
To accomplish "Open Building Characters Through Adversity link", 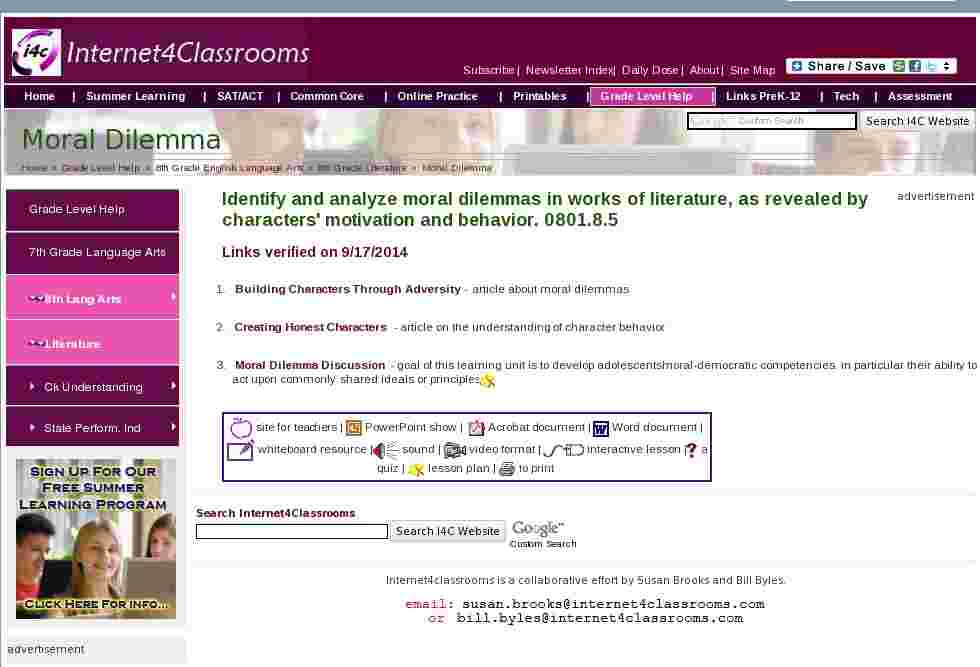I will point(348,289).
